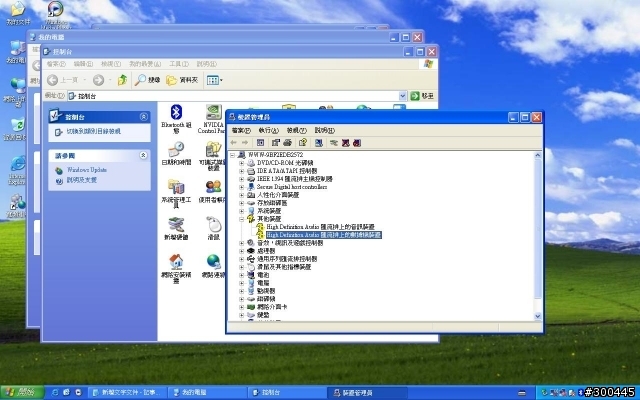Open the address bar dropdown in 控制台
640x400 pixels.
coord(402,96)
